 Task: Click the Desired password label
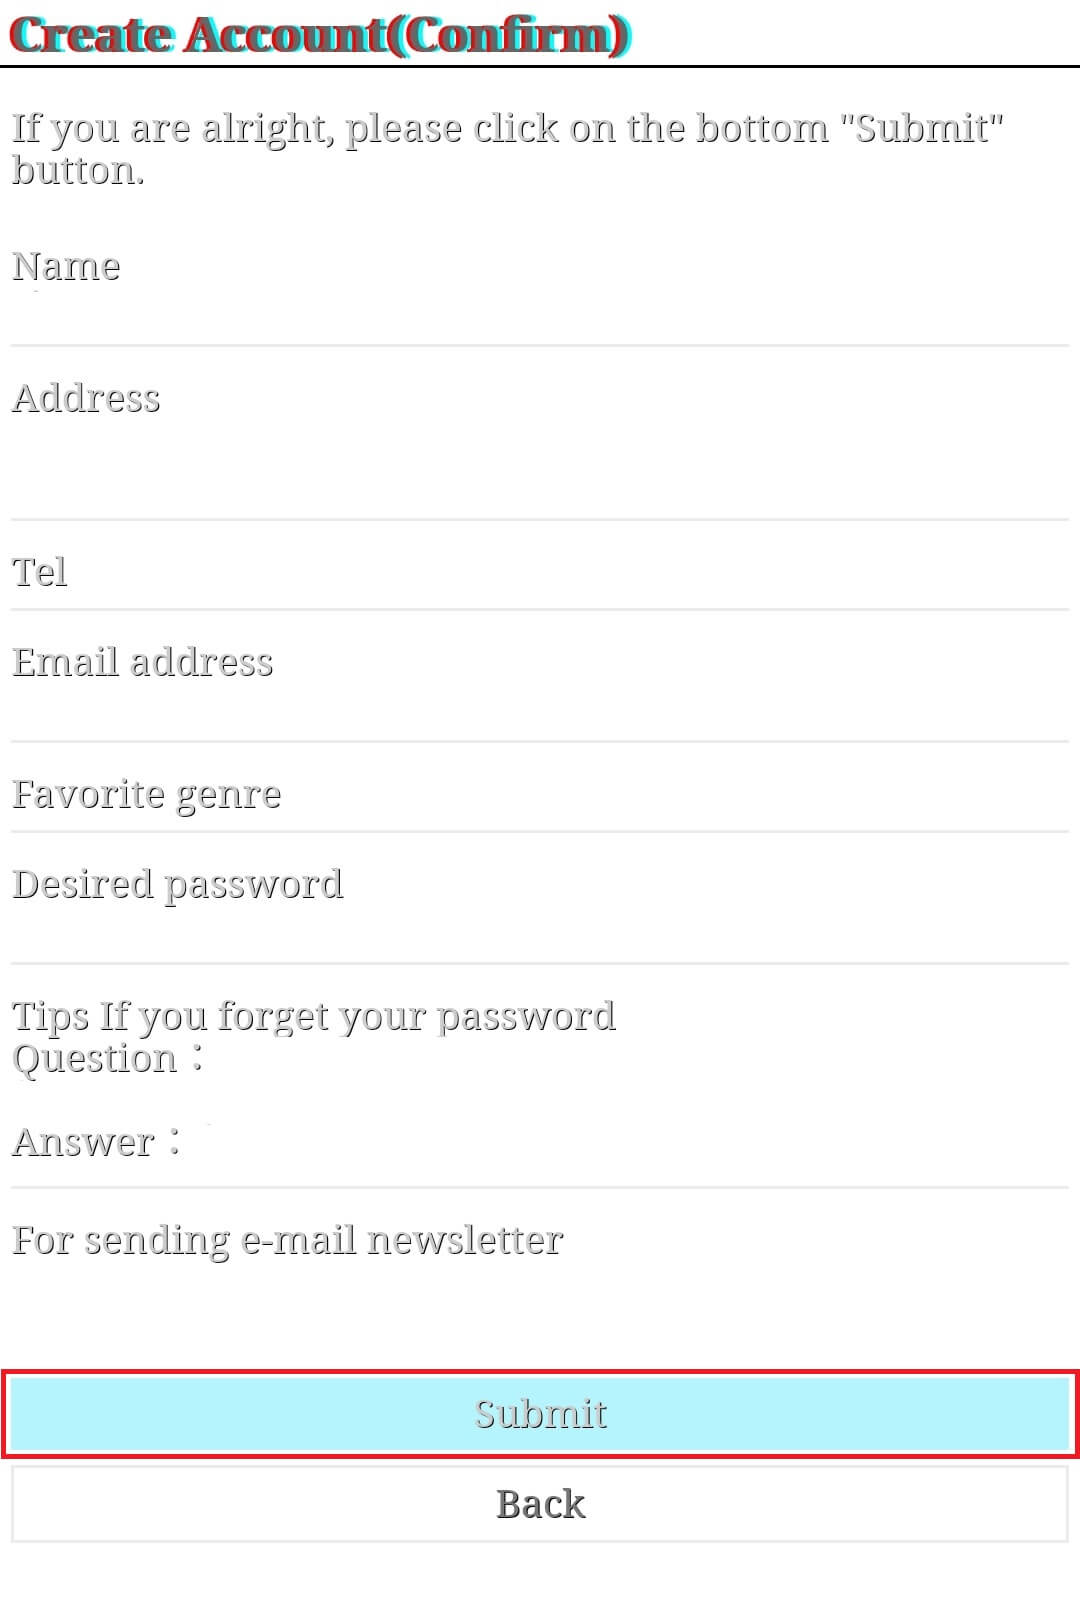(177, 884)
